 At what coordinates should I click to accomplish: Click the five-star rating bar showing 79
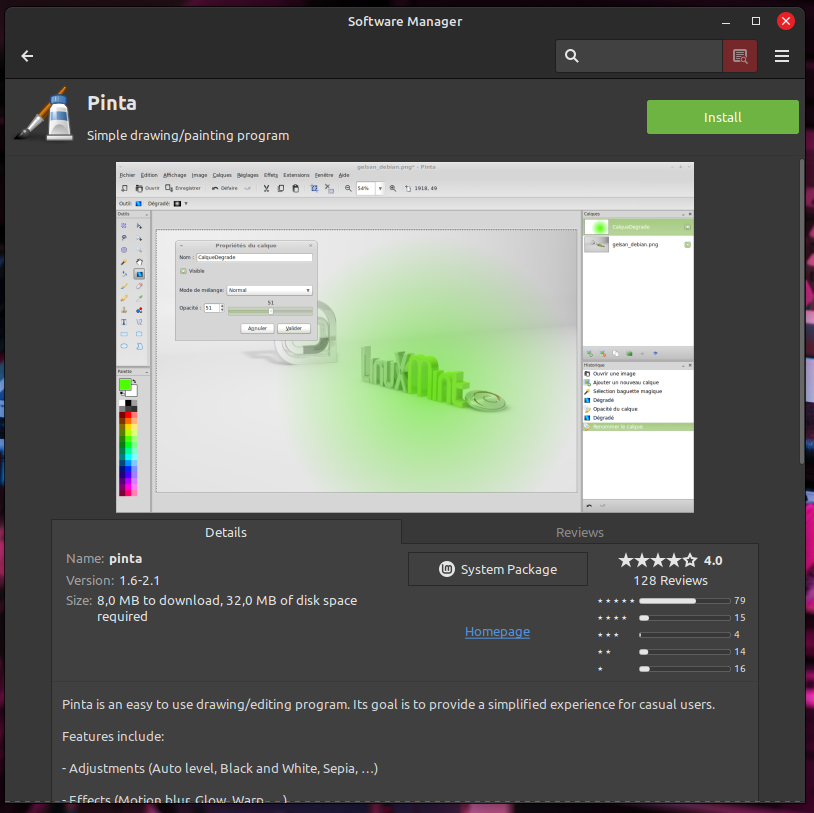685,601
